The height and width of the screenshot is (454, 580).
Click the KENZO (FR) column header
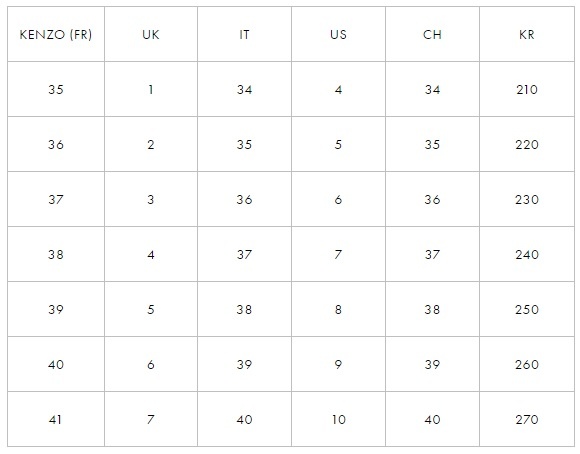pyautogui.click(x=56, y=34)
